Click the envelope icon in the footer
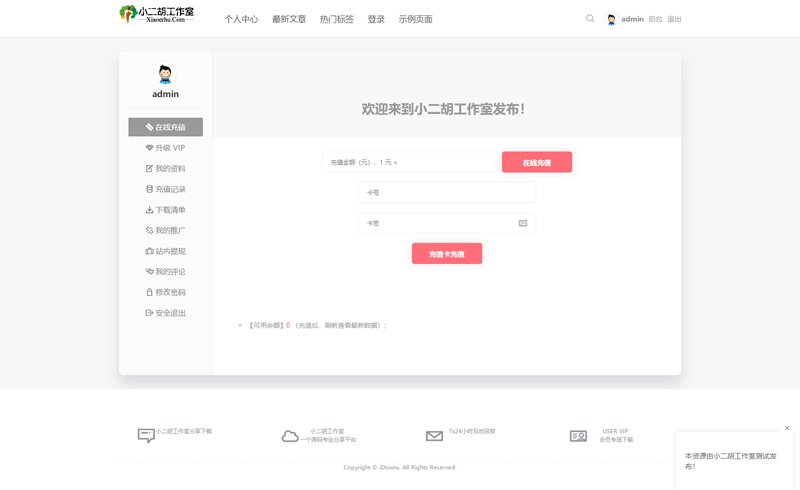The image size is (800, 490). 434,436
